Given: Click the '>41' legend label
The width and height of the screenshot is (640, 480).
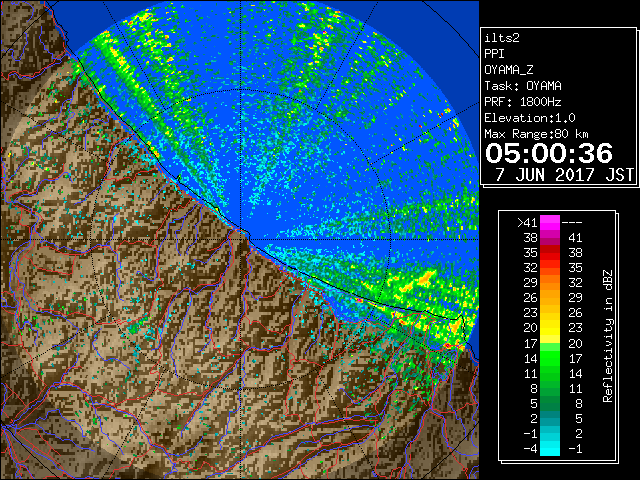Looking at the screenshot, I should click(527, 222).
